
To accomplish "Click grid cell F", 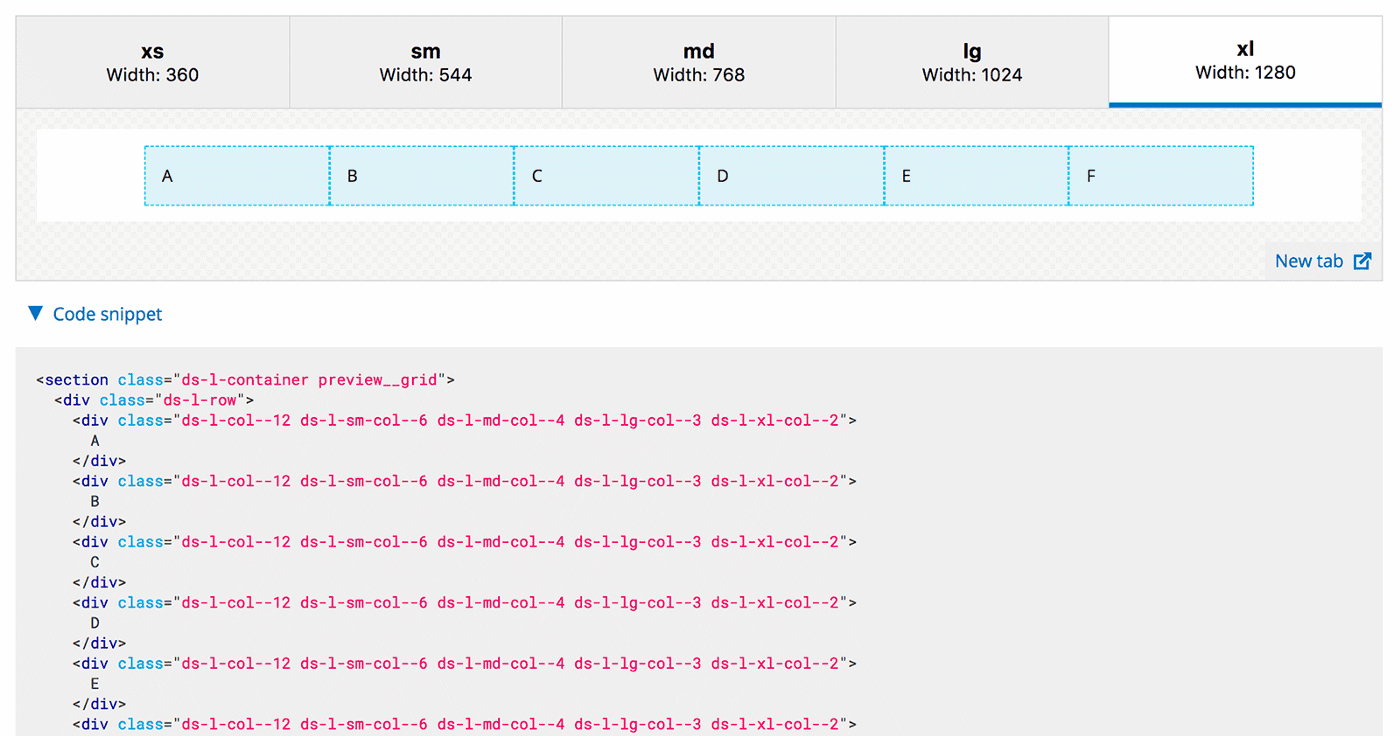I will [x=1160, y=175].
